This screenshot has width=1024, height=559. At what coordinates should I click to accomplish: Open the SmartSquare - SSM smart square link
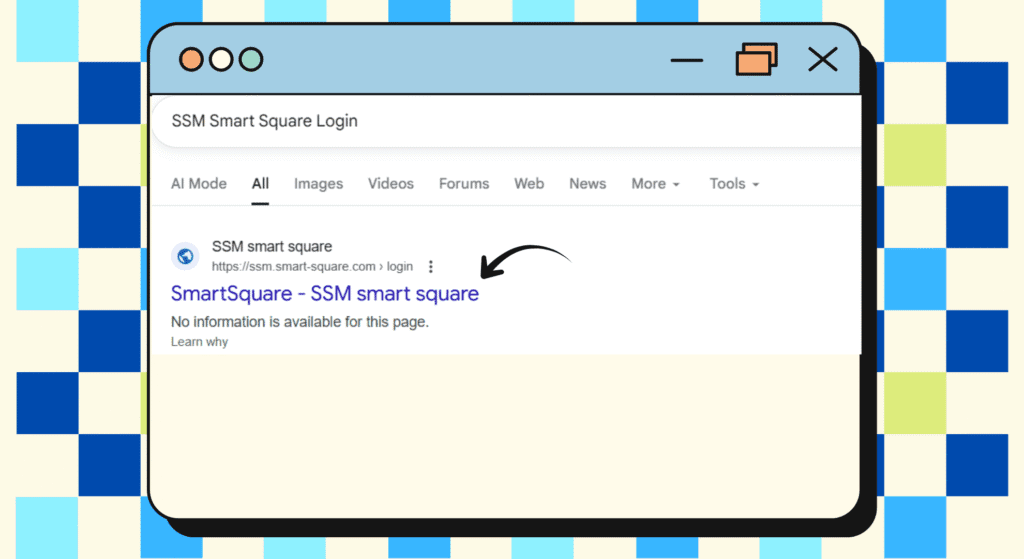pos(324,294)
